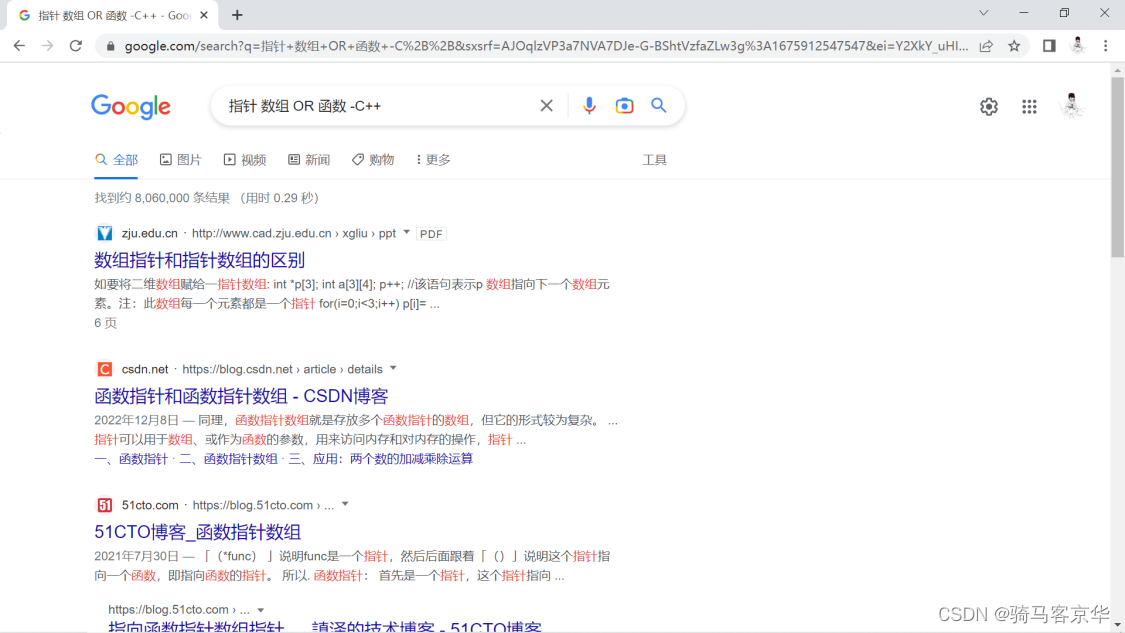Switch to 视频 results tab
Image resolution: width=1125 pixels, height=633 pixels.
pos(245,159)
